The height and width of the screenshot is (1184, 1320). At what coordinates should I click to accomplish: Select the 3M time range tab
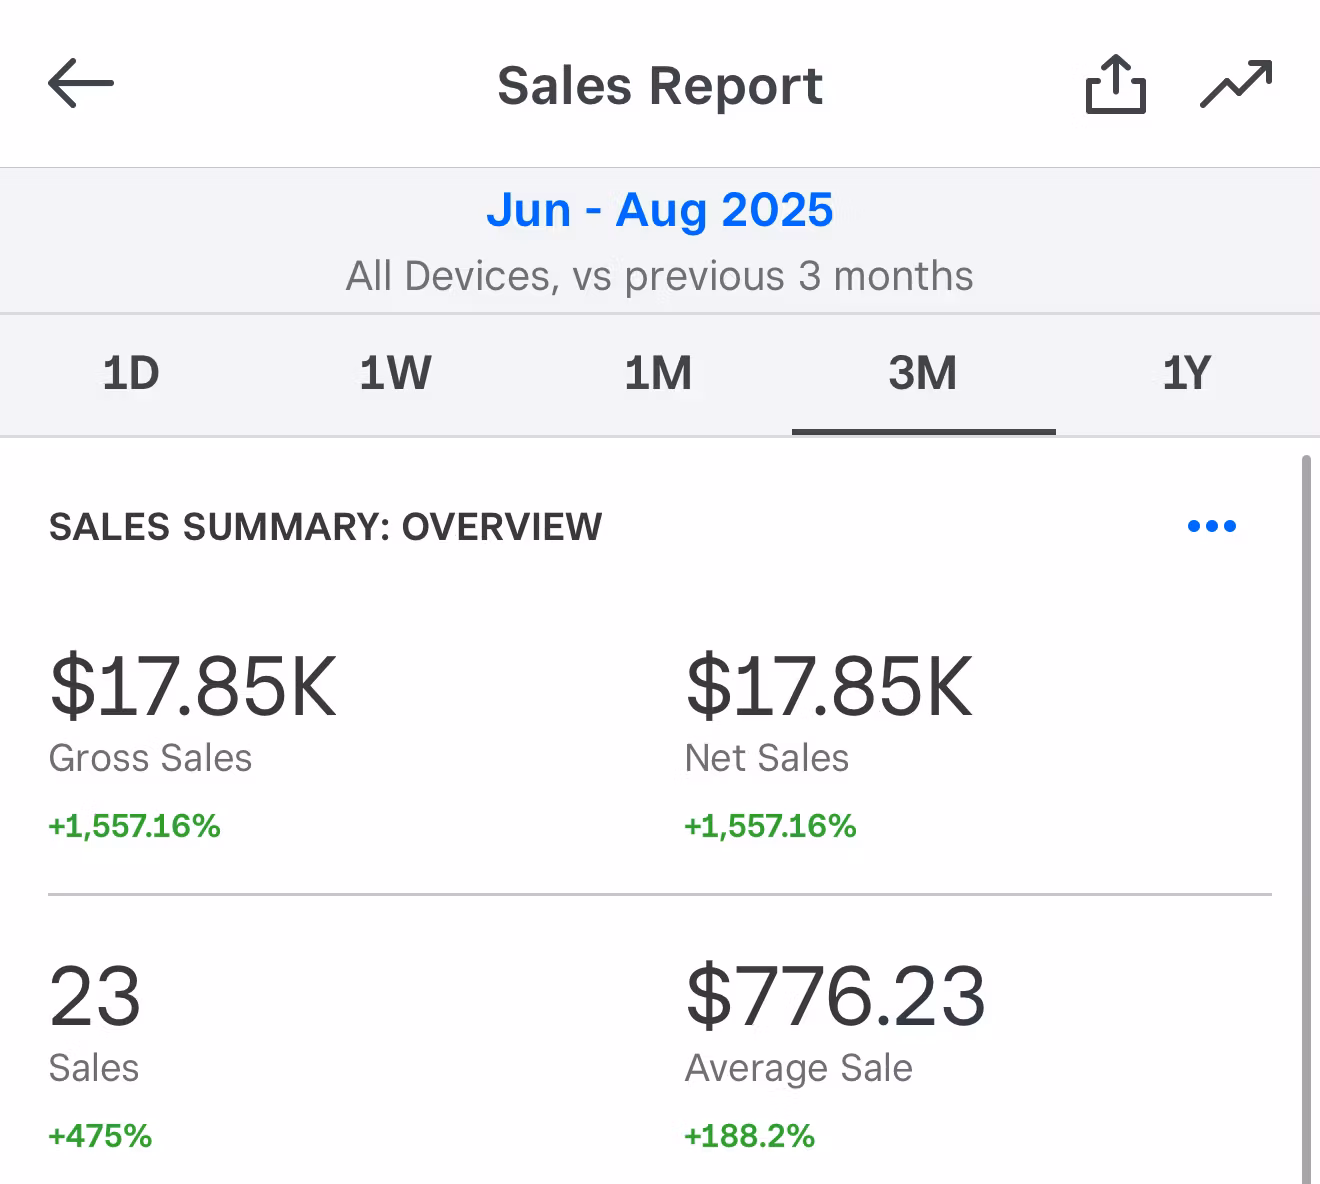922,374
